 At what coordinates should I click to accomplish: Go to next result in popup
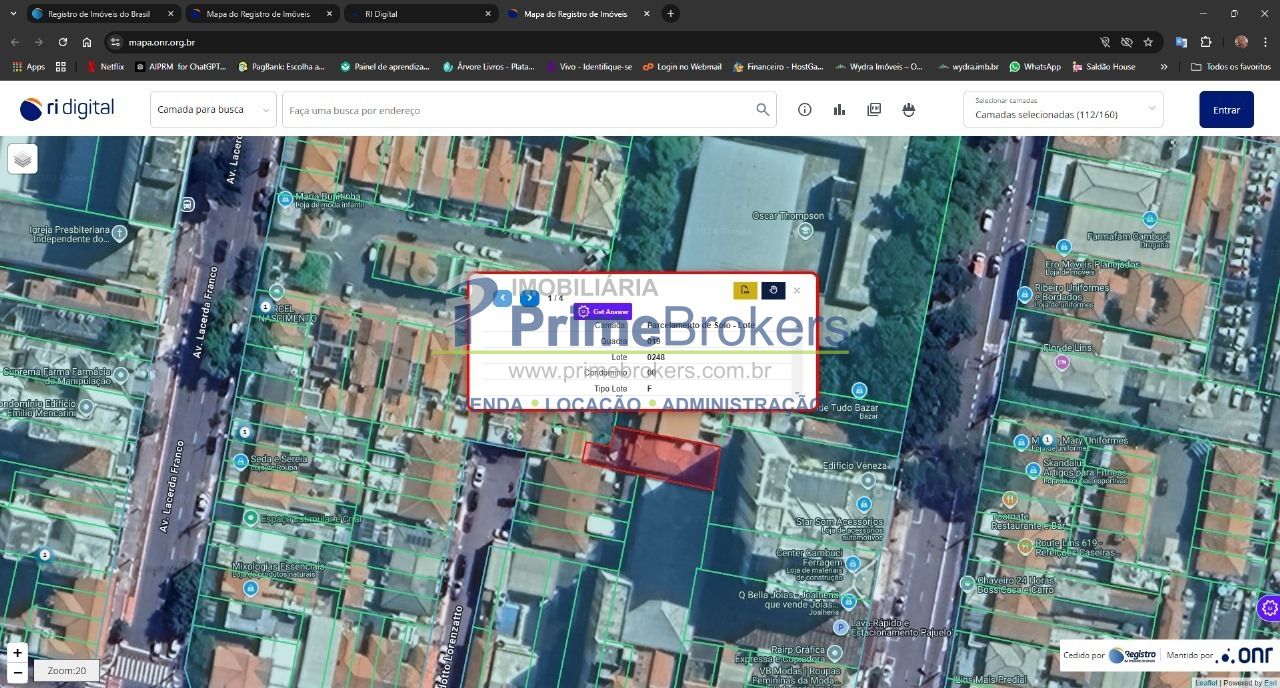(x=530, y=298)
